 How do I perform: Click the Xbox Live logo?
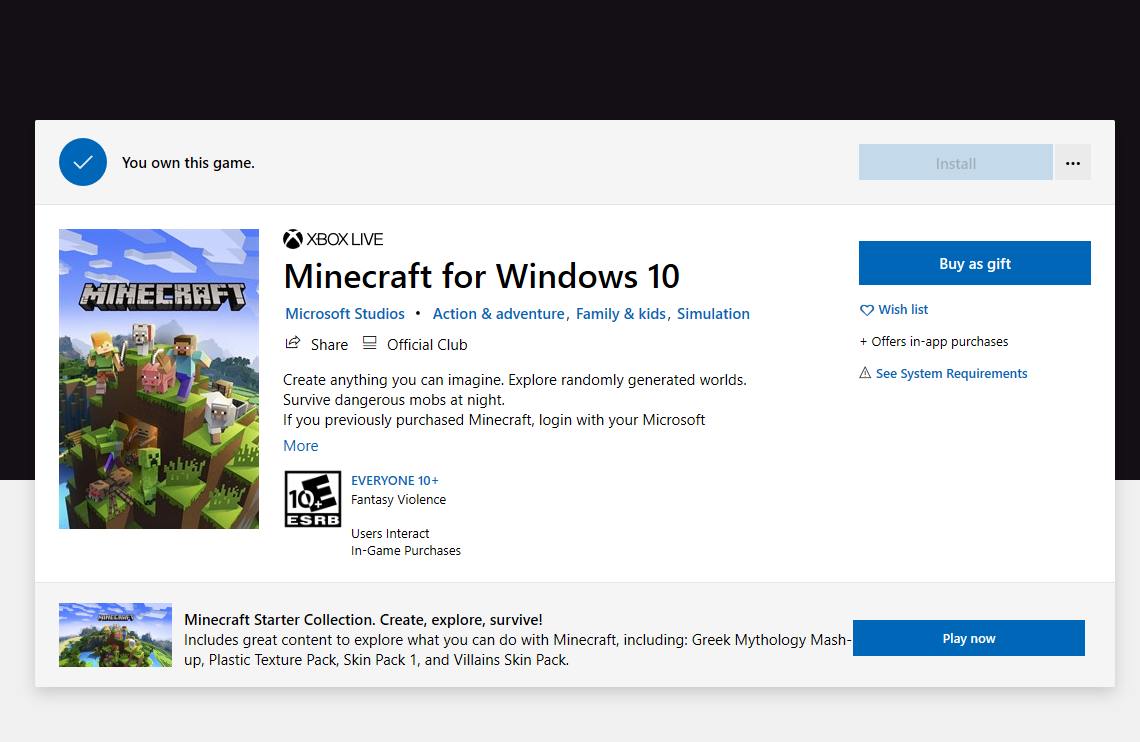tap(333, 239)
